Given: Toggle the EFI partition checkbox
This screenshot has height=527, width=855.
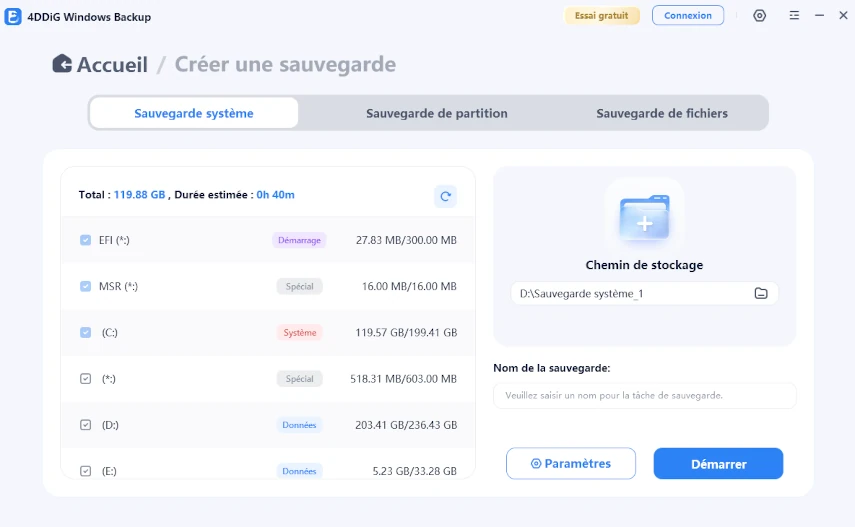Looking at the screenshot, I should click(86, 240).
